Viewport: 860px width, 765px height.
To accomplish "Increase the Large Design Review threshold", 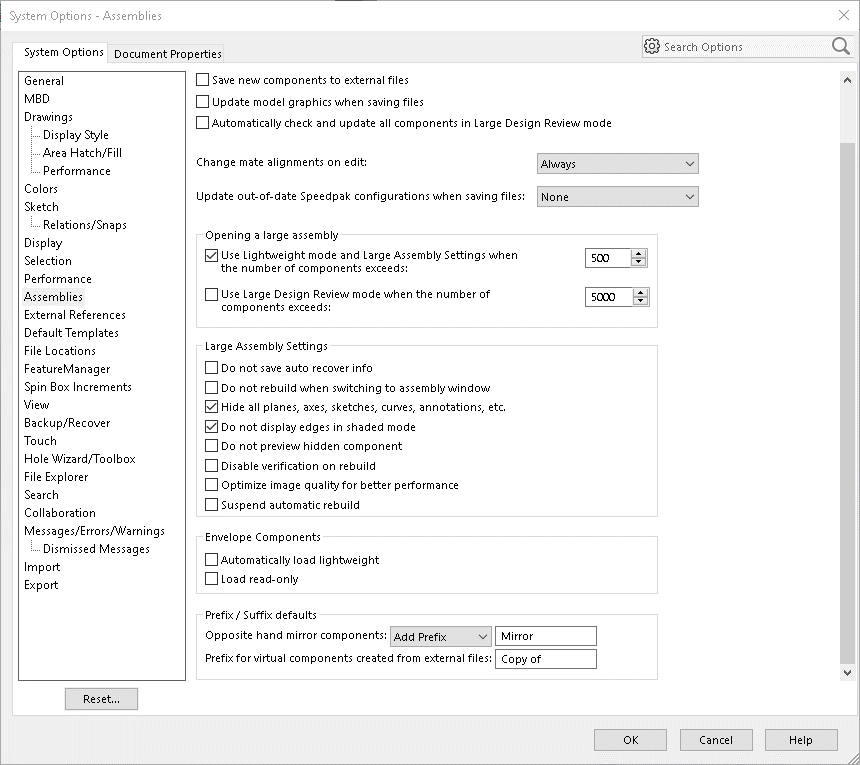I will (641, 293).
